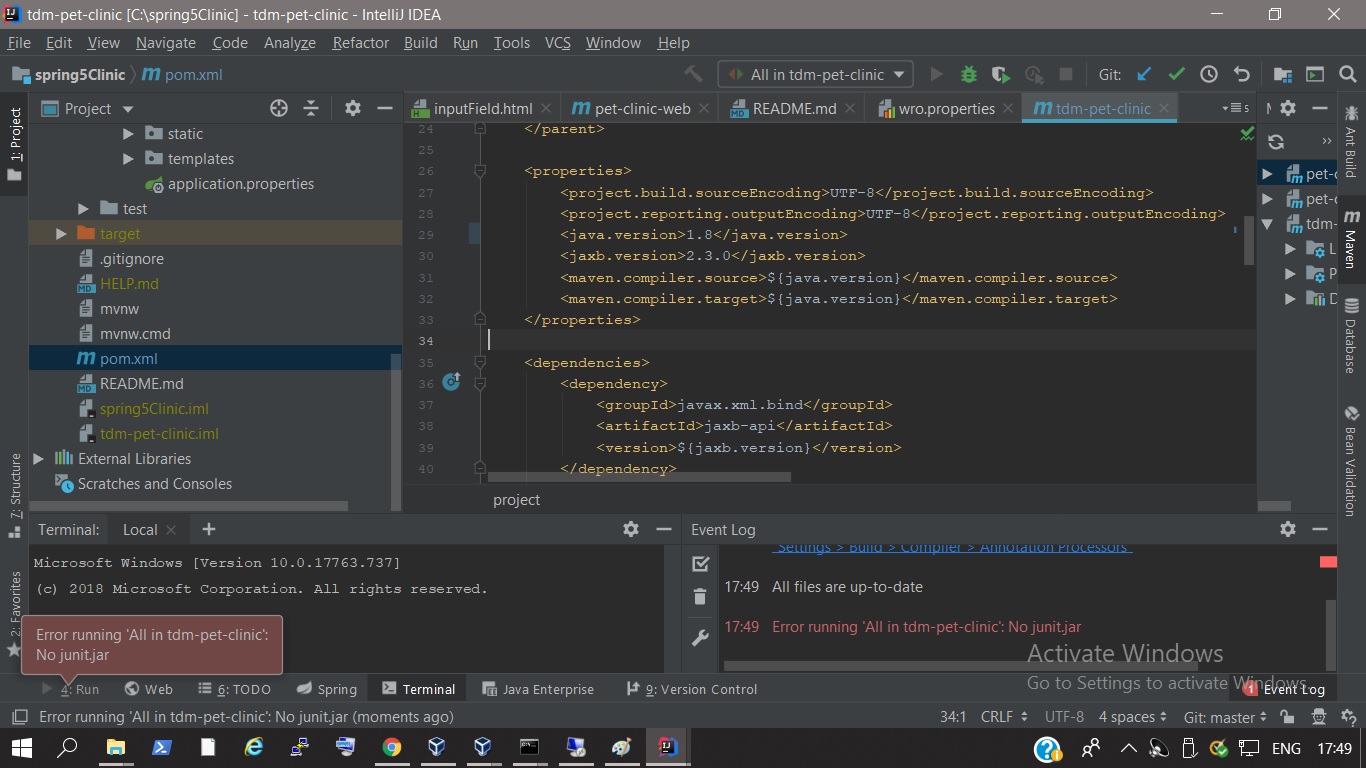Open Project Structure from the main toolbar
Image resolution: width=1366 pixels, height=768 pixels.
(1283, 74)
